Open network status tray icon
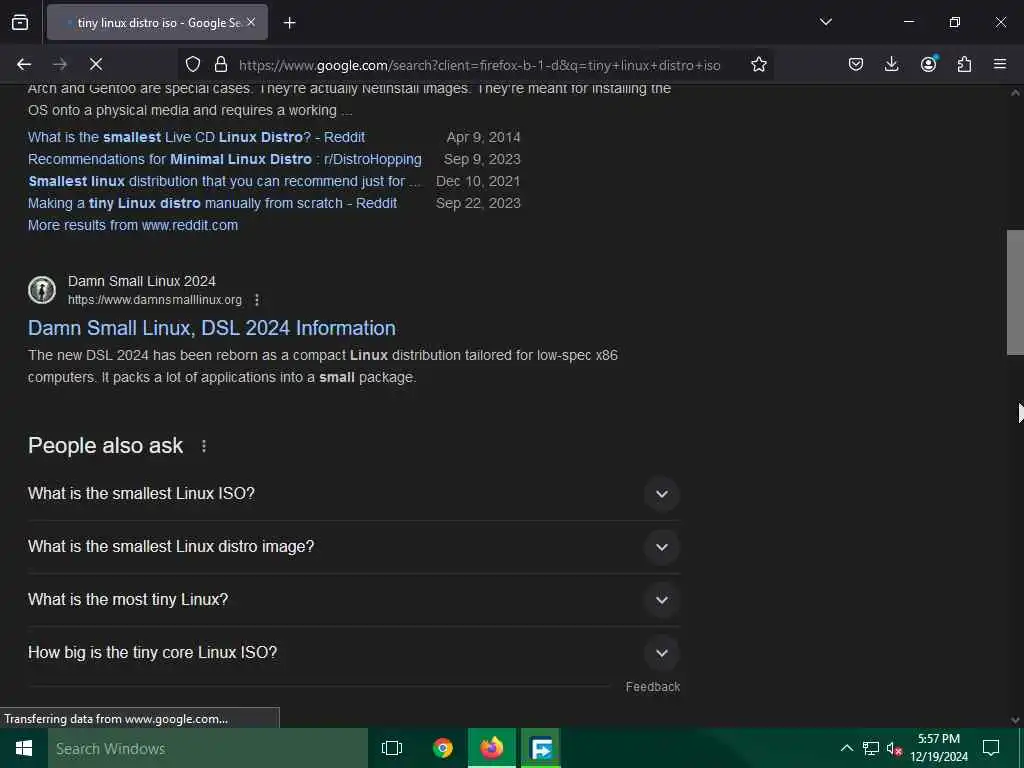 click(x=871, y=748)
